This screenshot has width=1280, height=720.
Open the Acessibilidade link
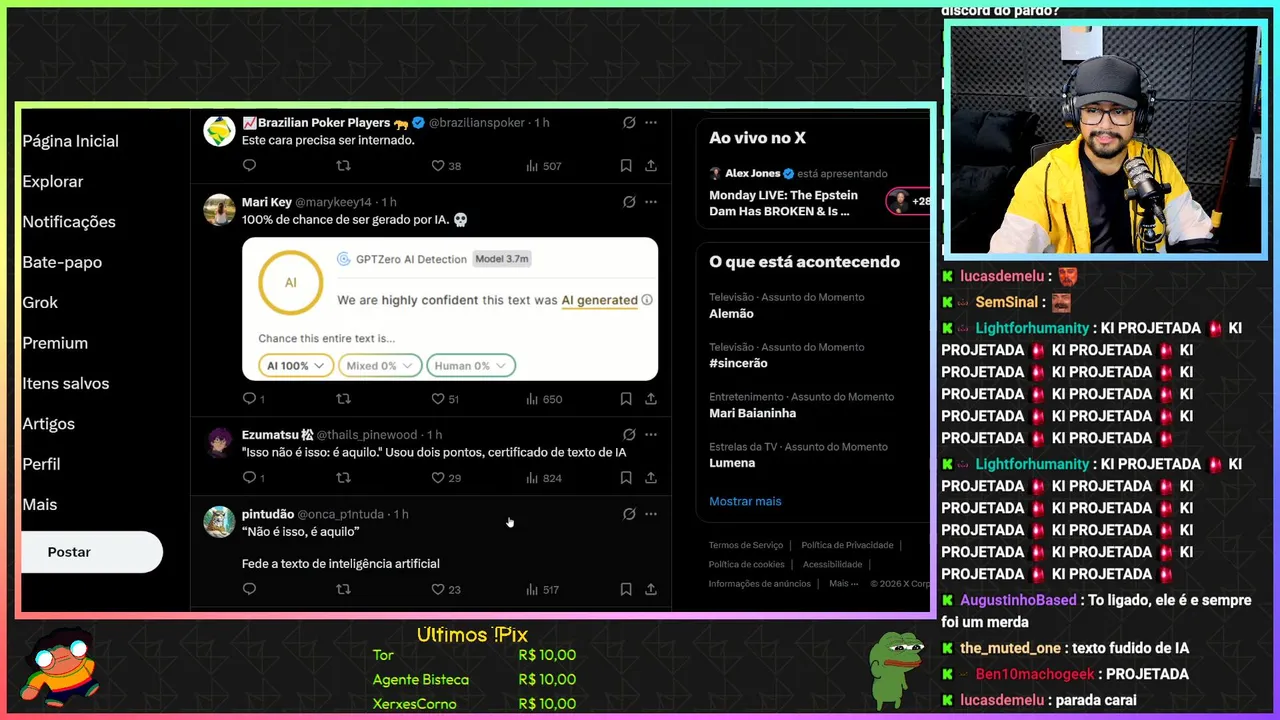pyautogui.click(x=832, y=564)
